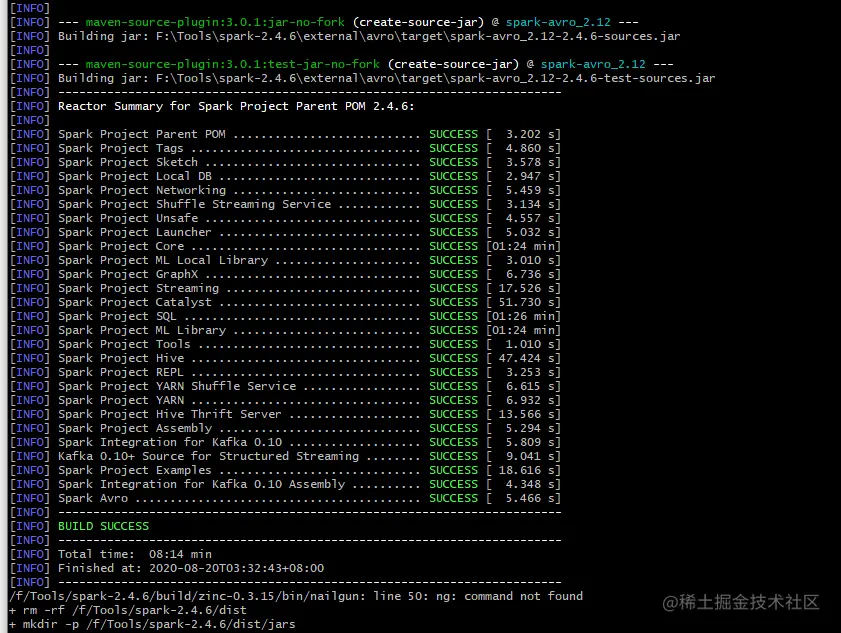Screen dimensions: 841x633
Task: Click the 'Spark Project Local DB' line
Action: coord(285,176)
